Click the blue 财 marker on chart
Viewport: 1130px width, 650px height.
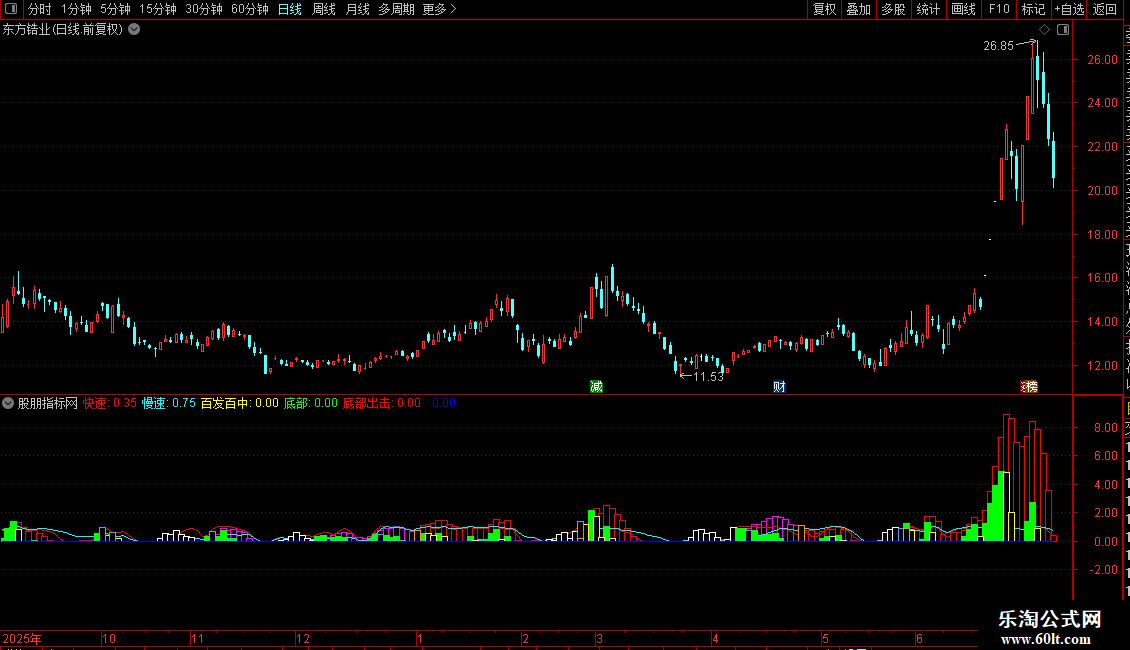[779, 387]
